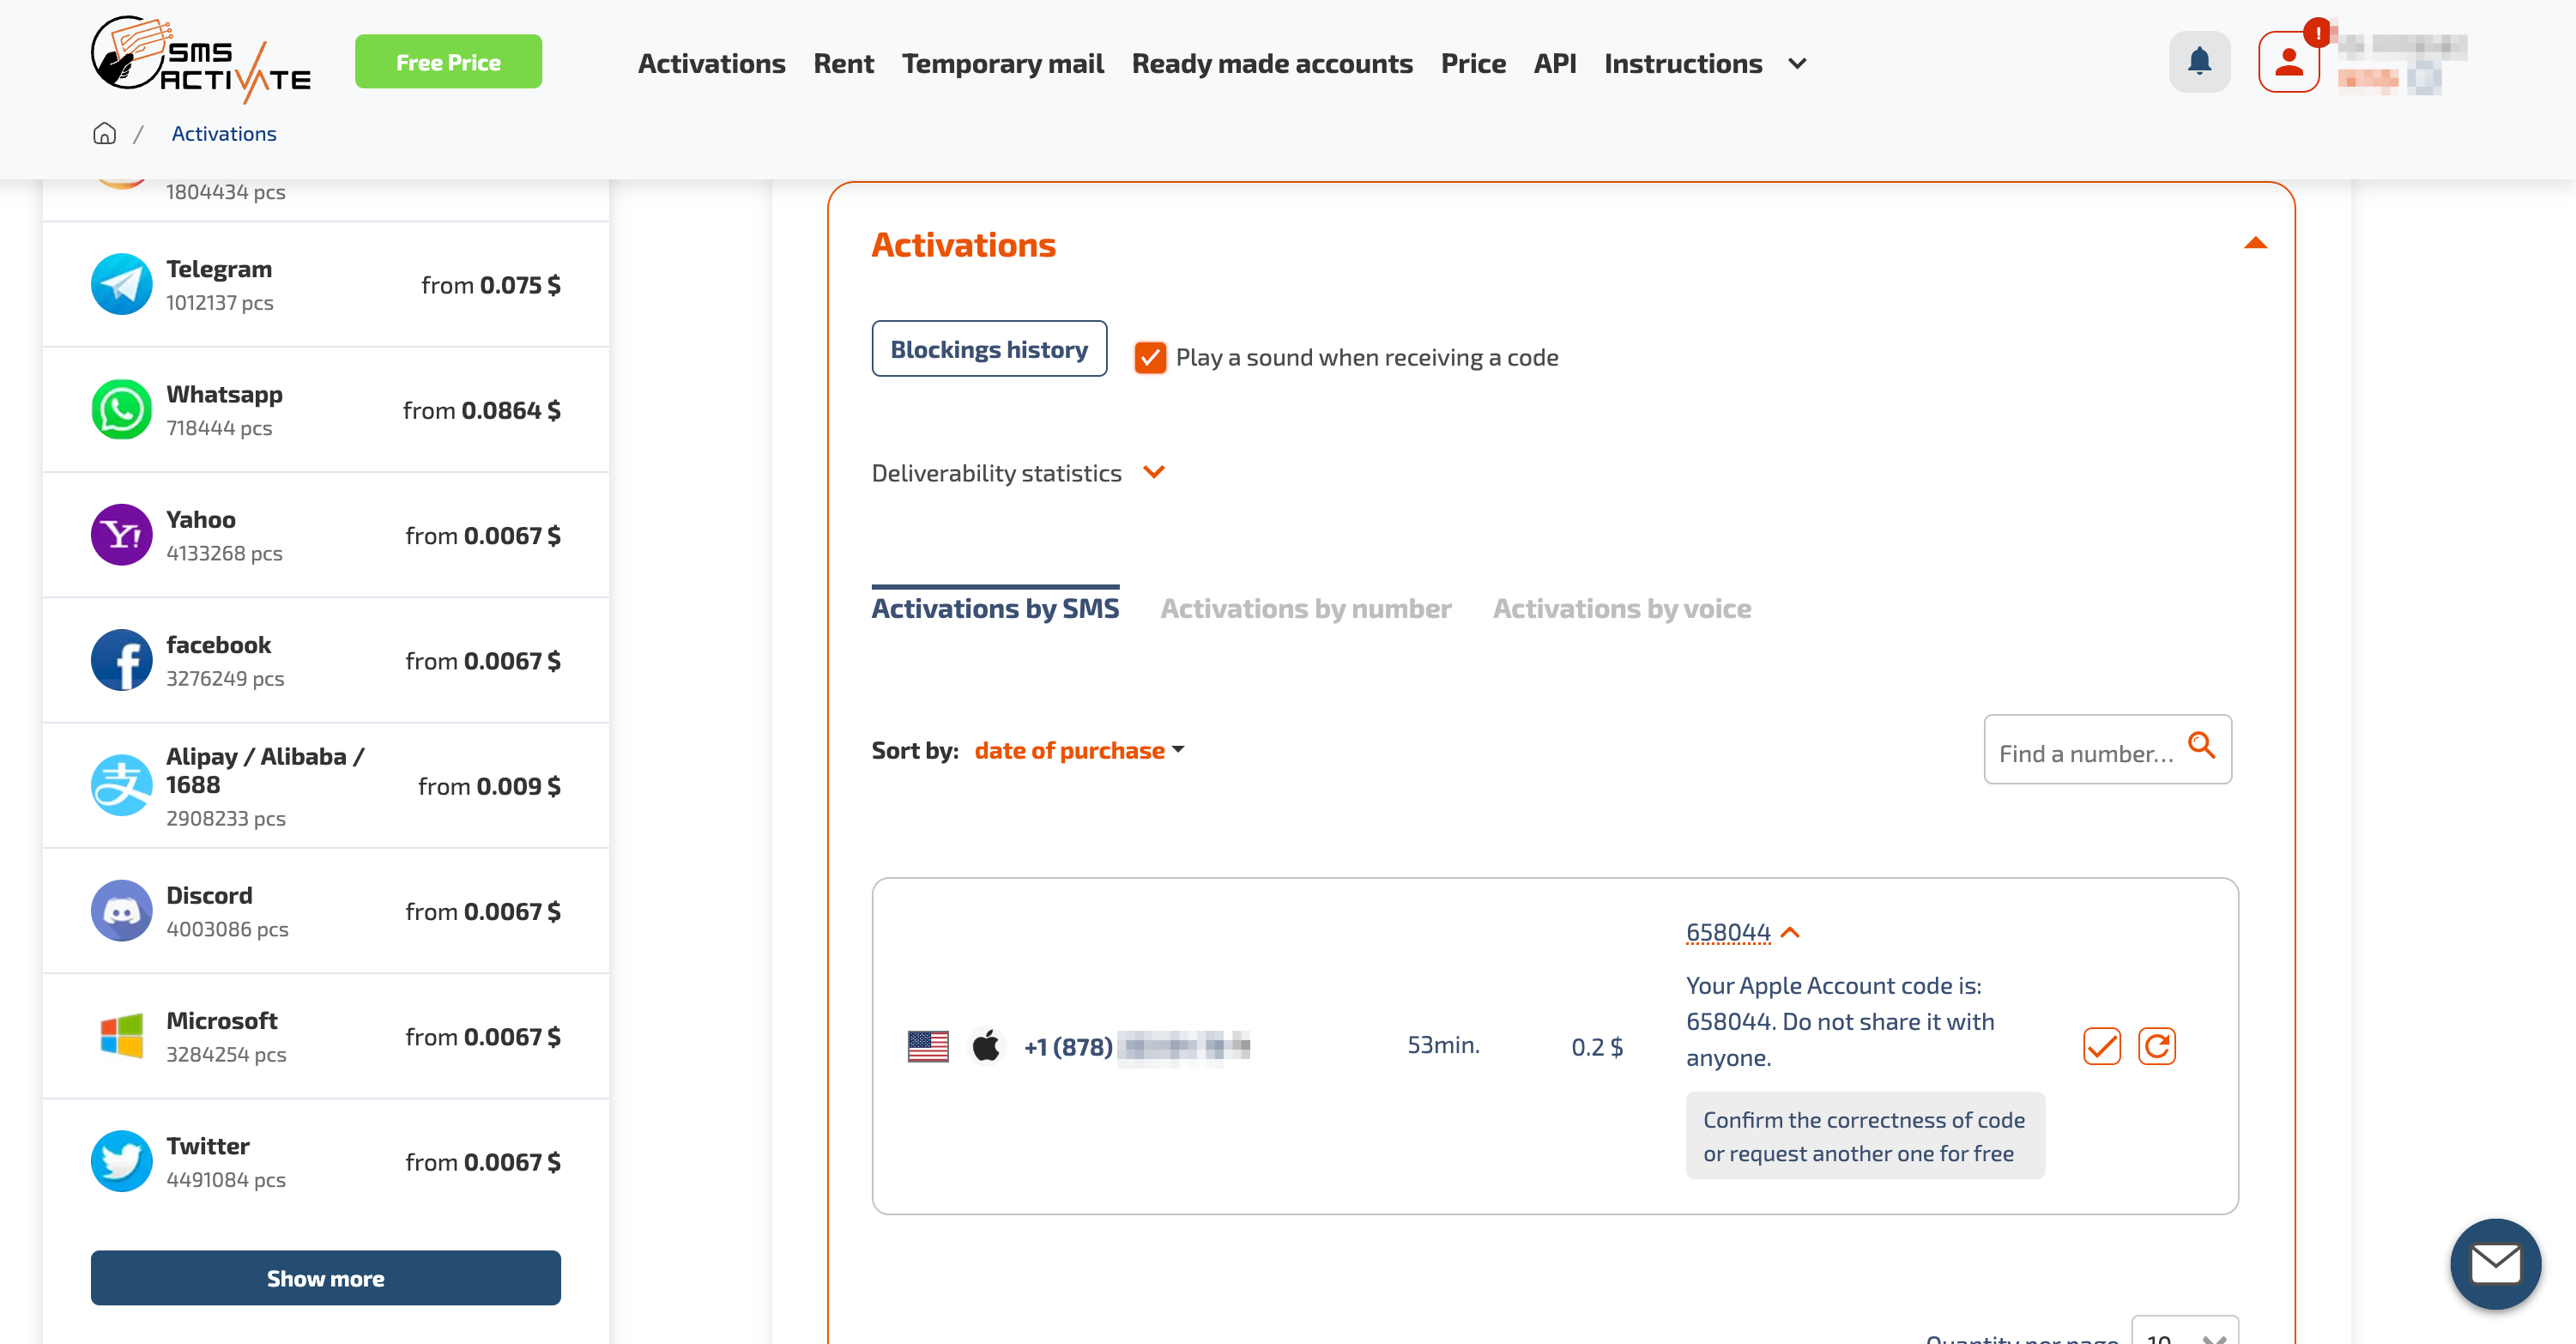This screenshot has width=2576, height=1344.
Task: Select the Discord service icon
Action: click(122, 910)
